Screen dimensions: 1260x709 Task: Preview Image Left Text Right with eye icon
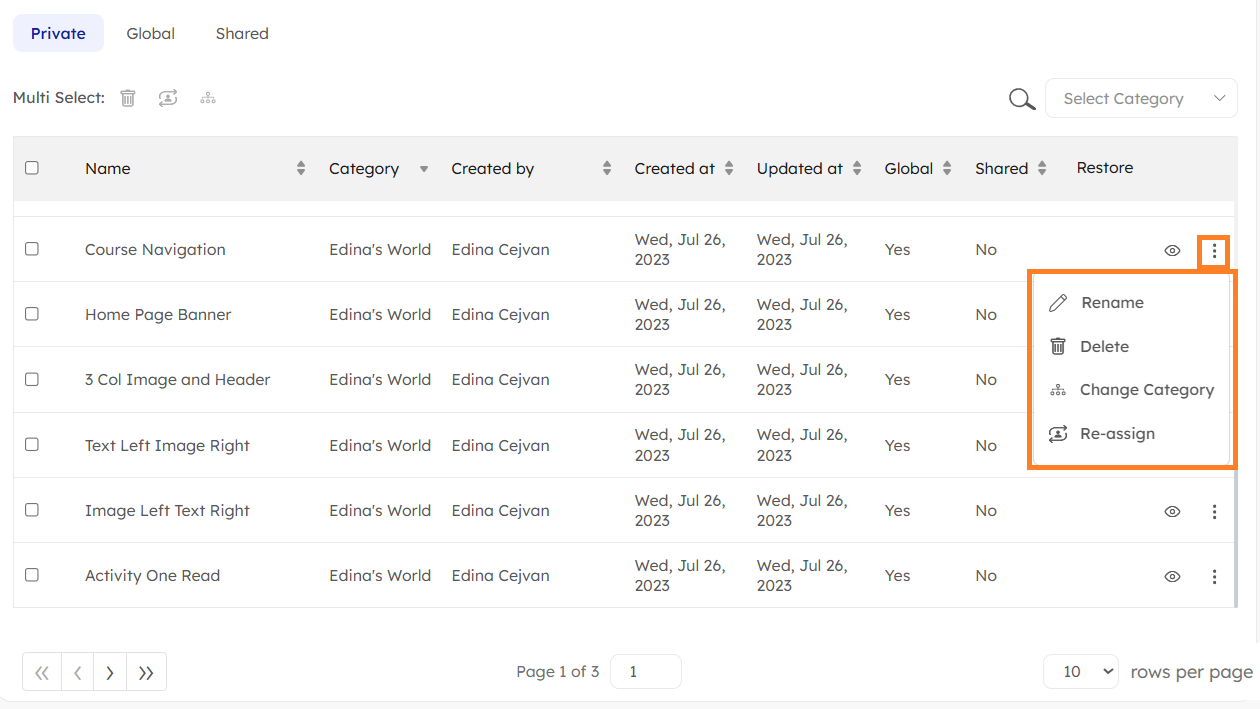pos(1173,512)
